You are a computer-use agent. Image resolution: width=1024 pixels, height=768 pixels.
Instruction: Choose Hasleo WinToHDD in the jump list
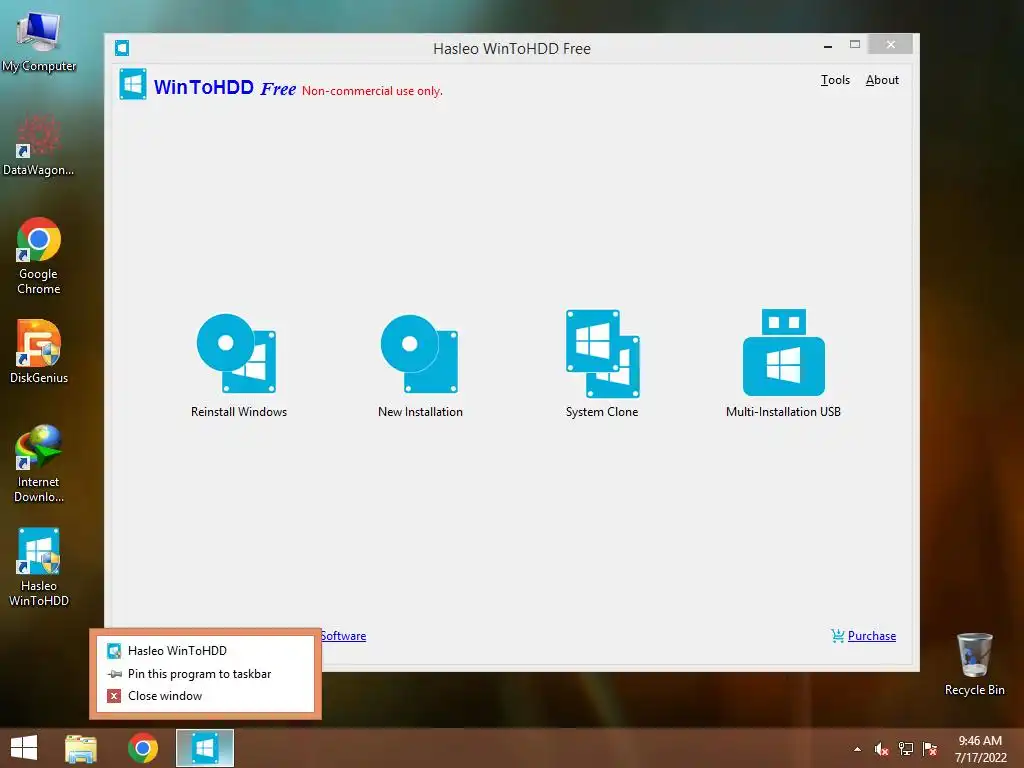(205, 650)
